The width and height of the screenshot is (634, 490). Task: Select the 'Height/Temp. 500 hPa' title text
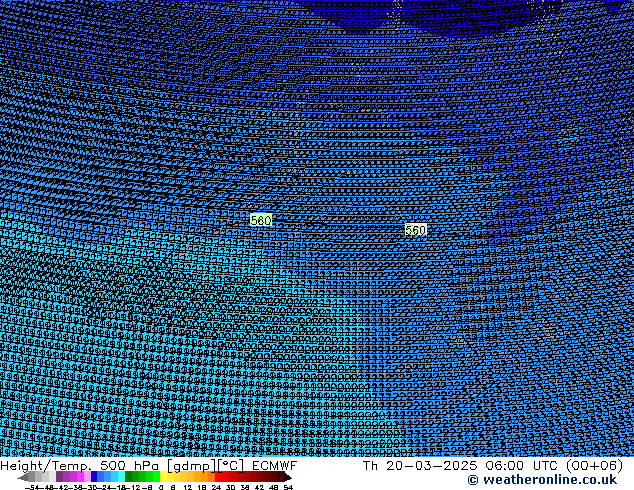(x=80, y=466)
